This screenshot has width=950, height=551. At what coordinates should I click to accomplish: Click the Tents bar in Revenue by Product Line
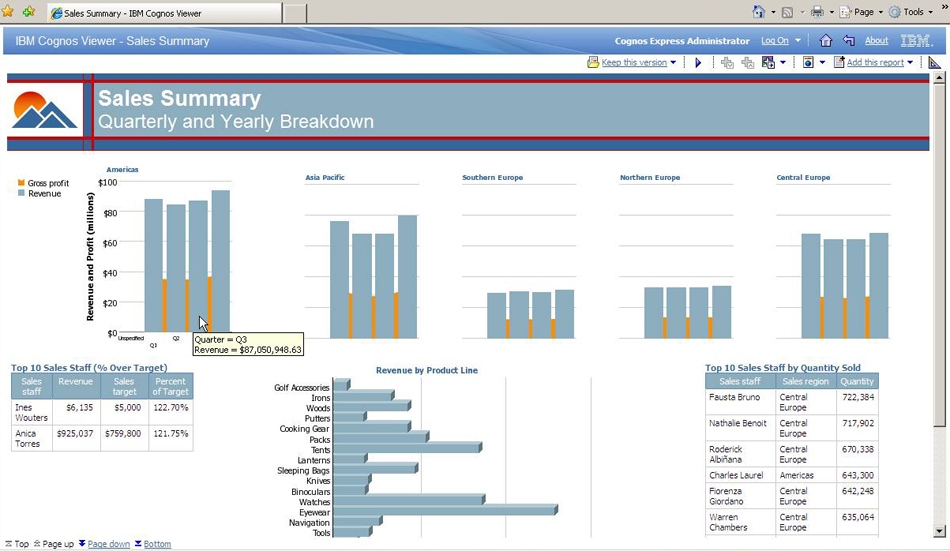pyautogui.click(x=407, y=448)
